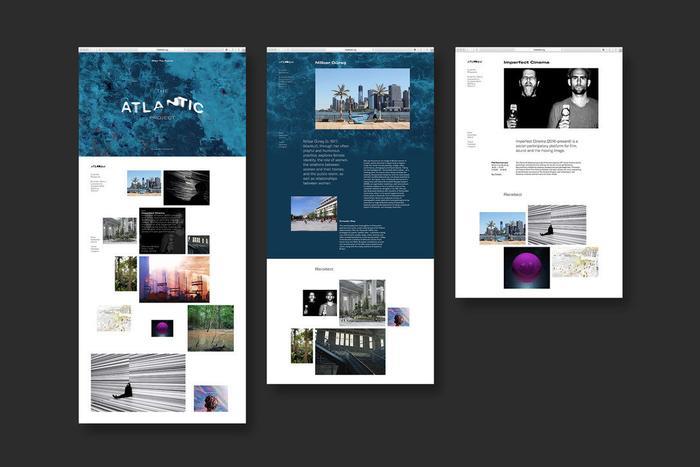Screen dimensions: 700x467
Task: Open the dark streaked-light thumbnail on the homepage
Action: tap(186, 188)
